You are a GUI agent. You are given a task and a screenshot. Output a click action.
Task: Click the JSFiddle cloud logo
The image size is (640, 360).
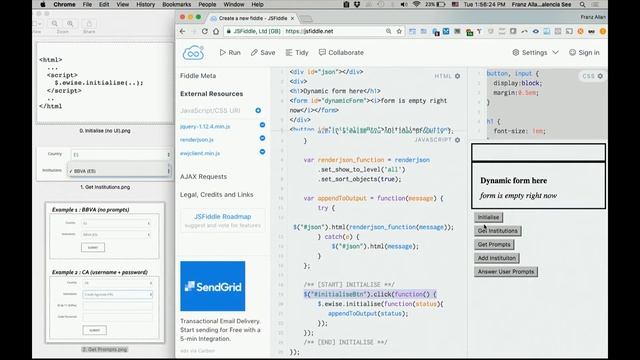click(x=193, y=53)
